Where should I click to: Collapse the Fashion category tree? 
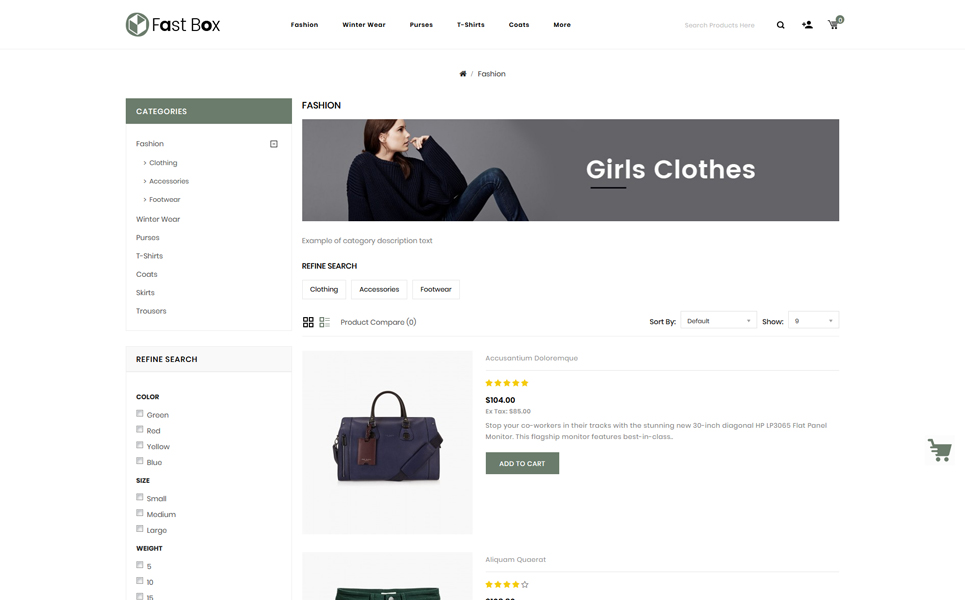pos(274,144)
